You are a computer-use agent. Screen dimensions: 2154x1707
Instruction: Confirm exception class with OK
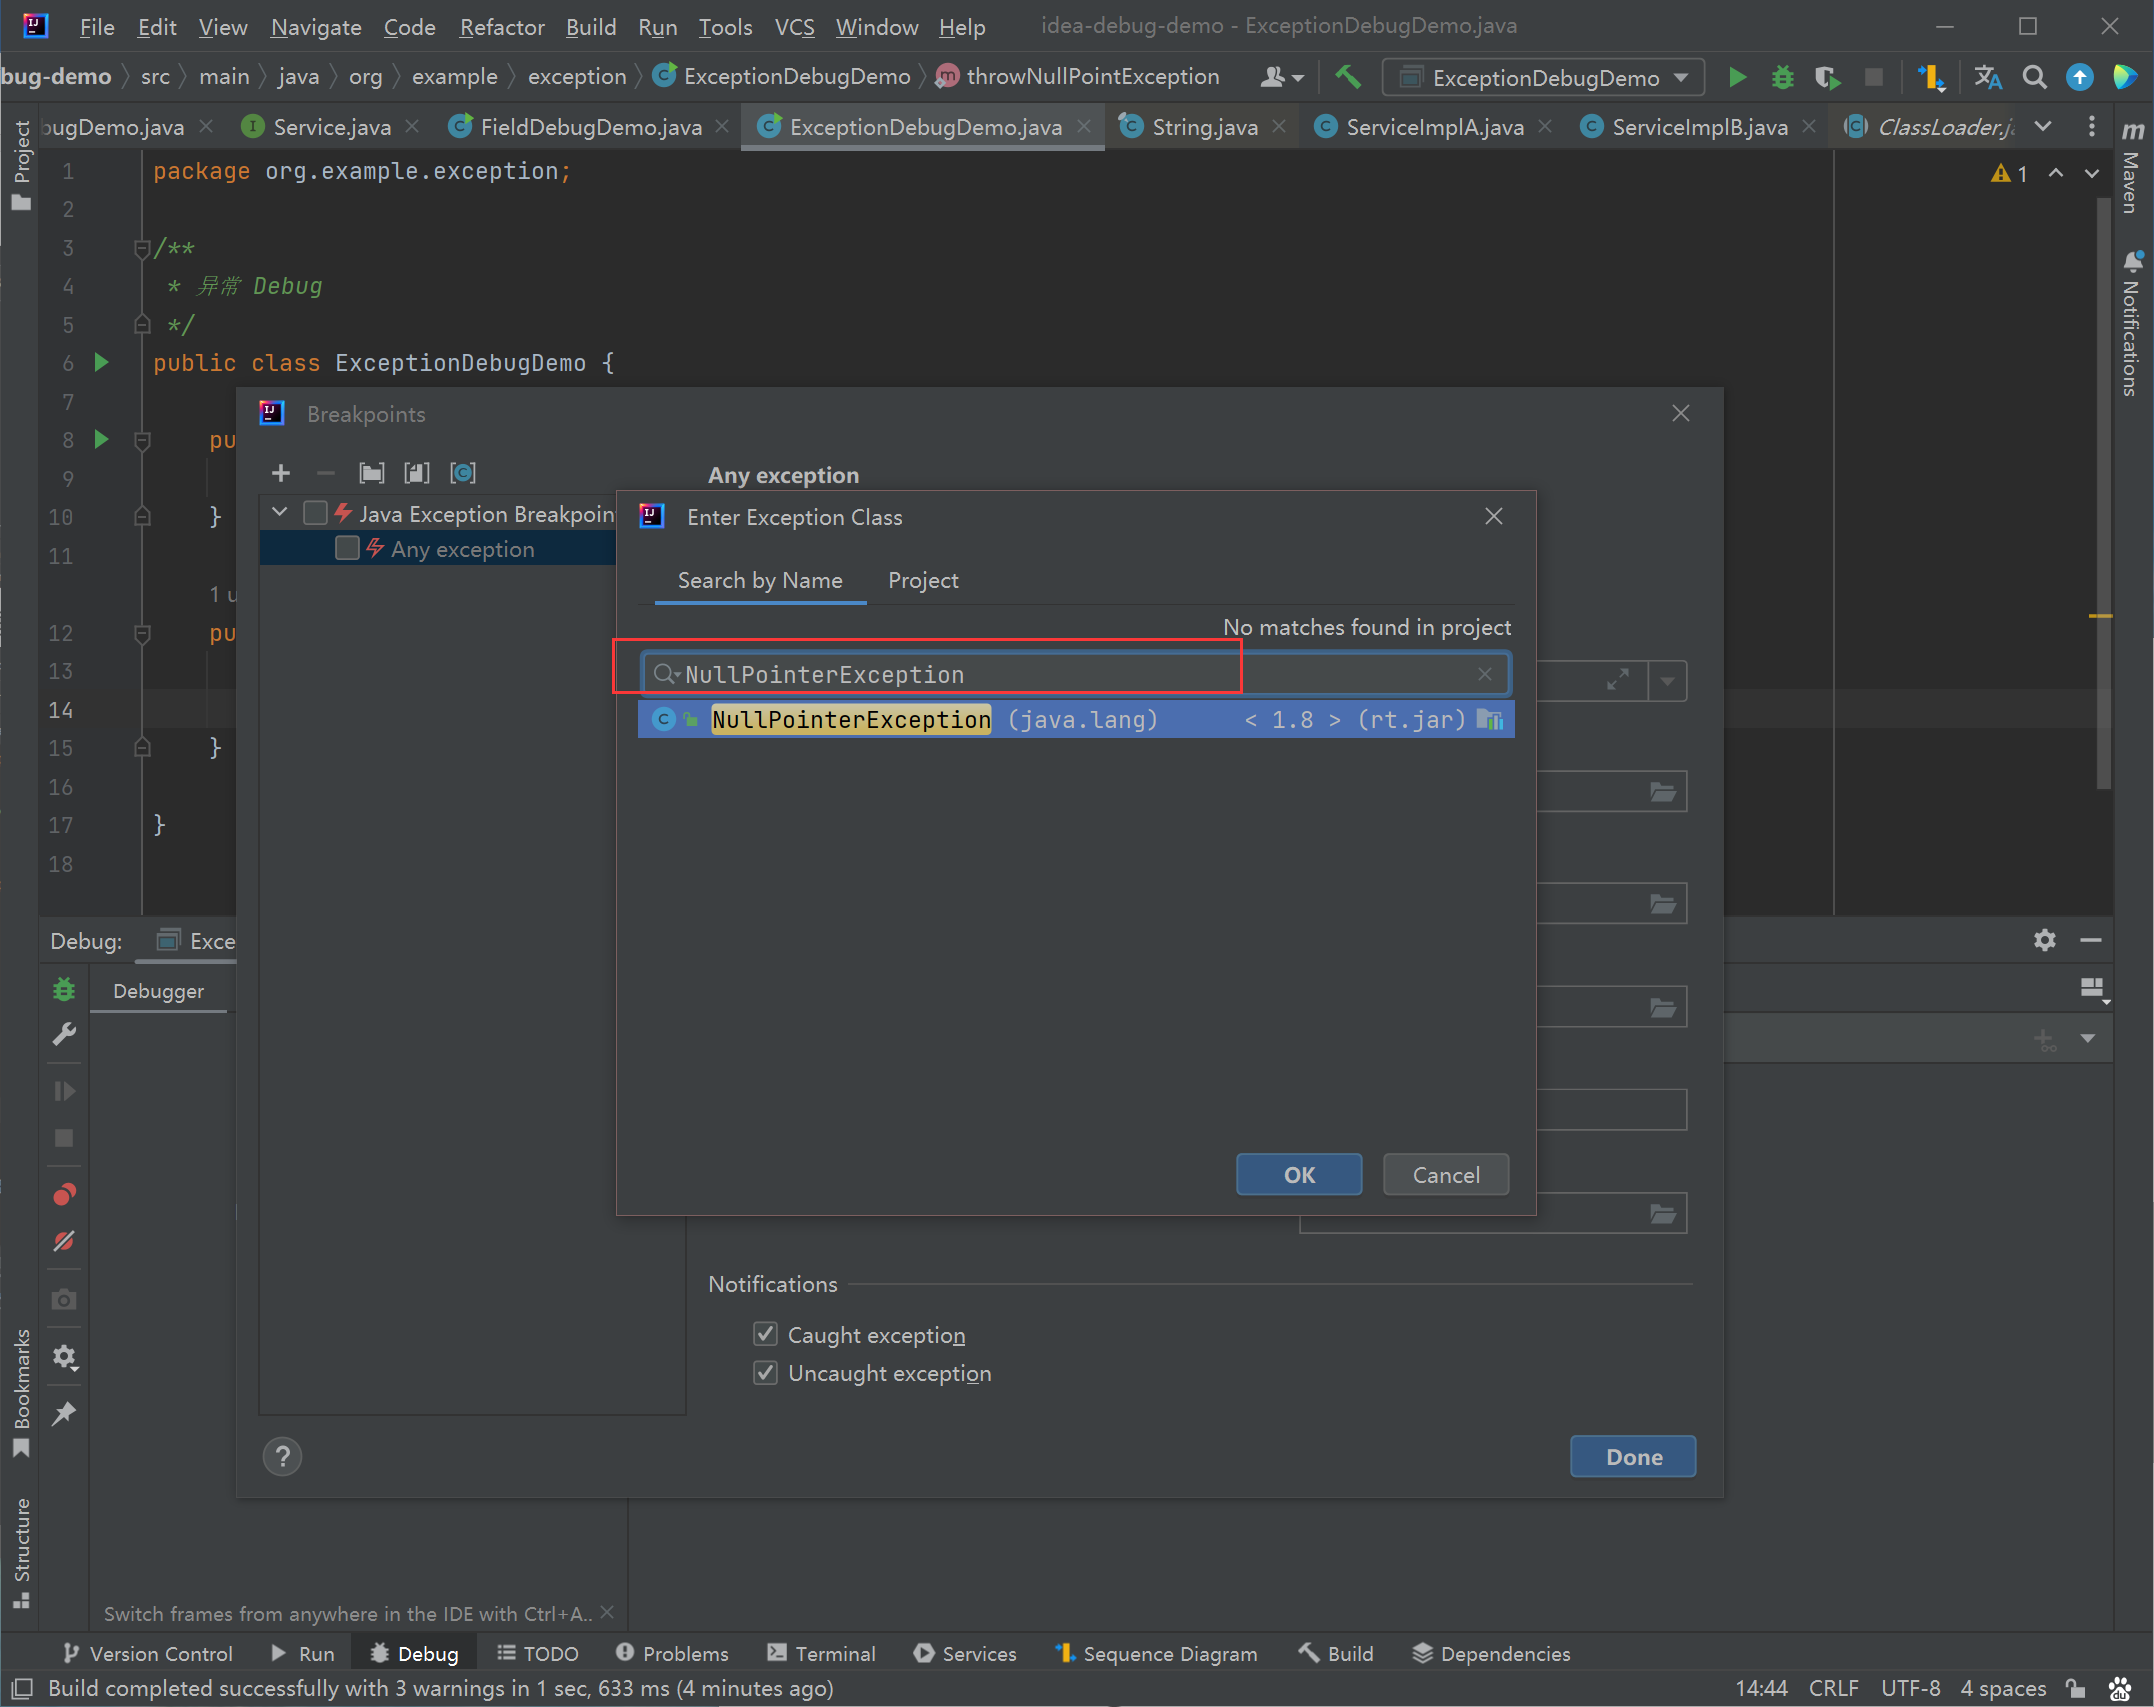[1299, 1175]
